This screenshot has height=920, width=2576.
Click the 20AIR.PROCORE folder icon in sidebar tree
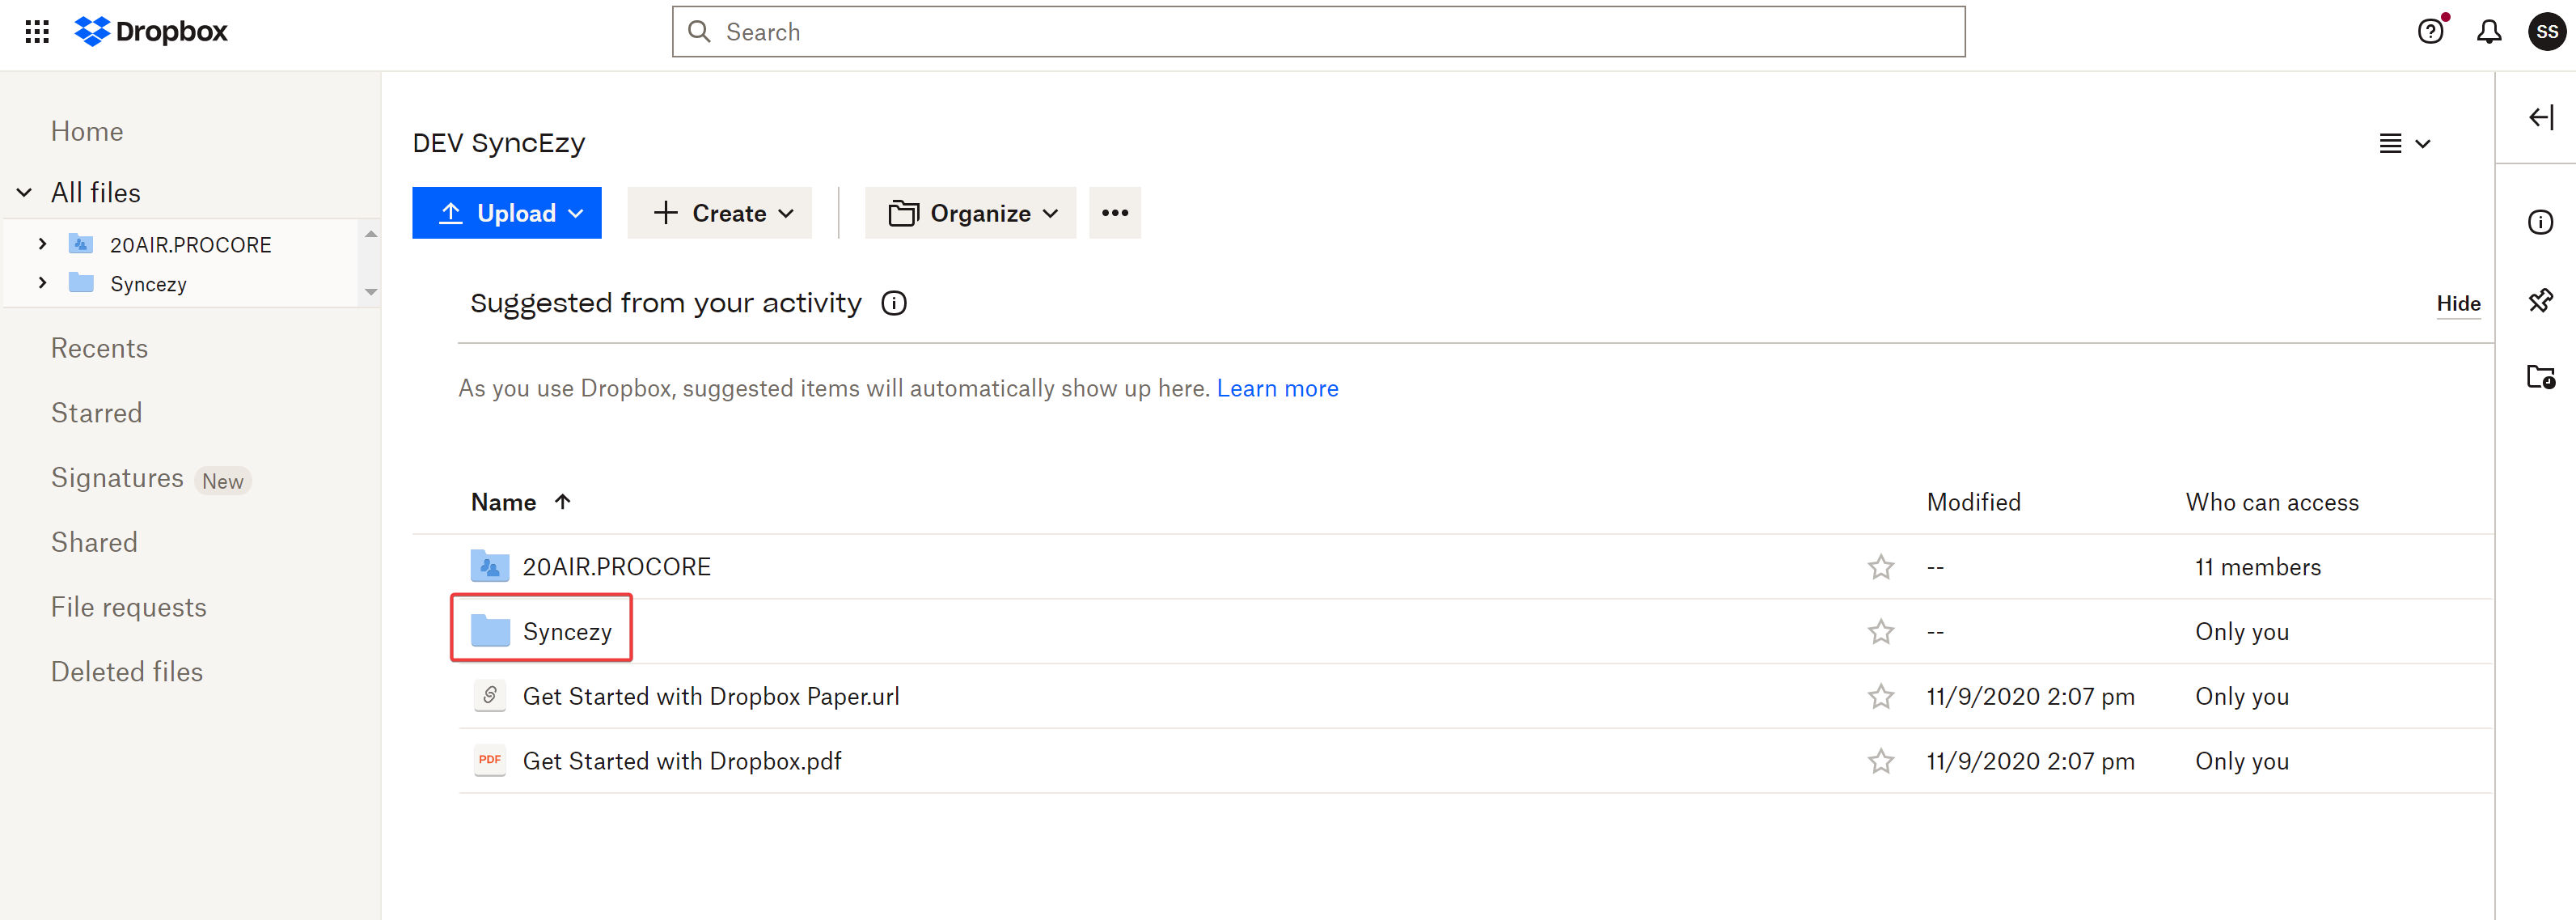point(81,244)
